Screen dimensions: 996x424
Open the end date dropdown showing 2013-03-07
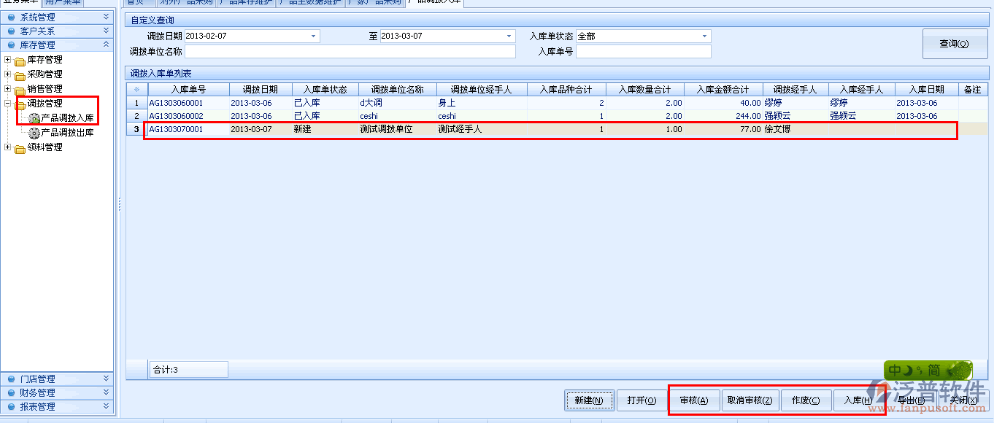tap(509, 37)
